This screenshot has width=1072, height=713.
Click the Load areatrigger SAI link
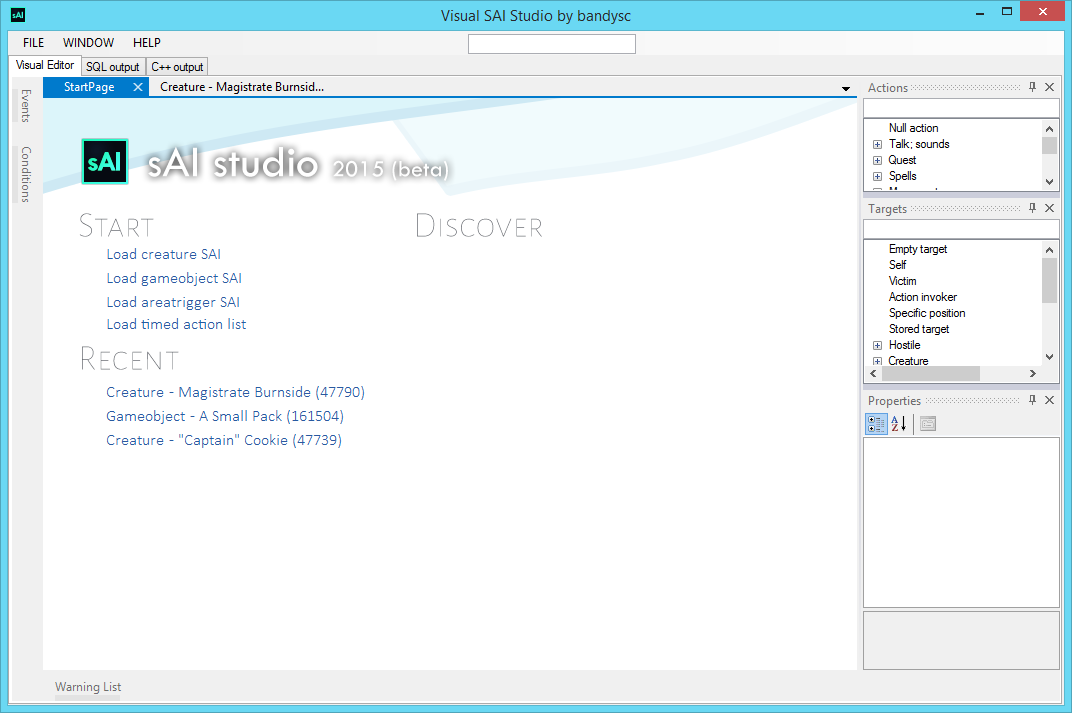tap(173, 302)
